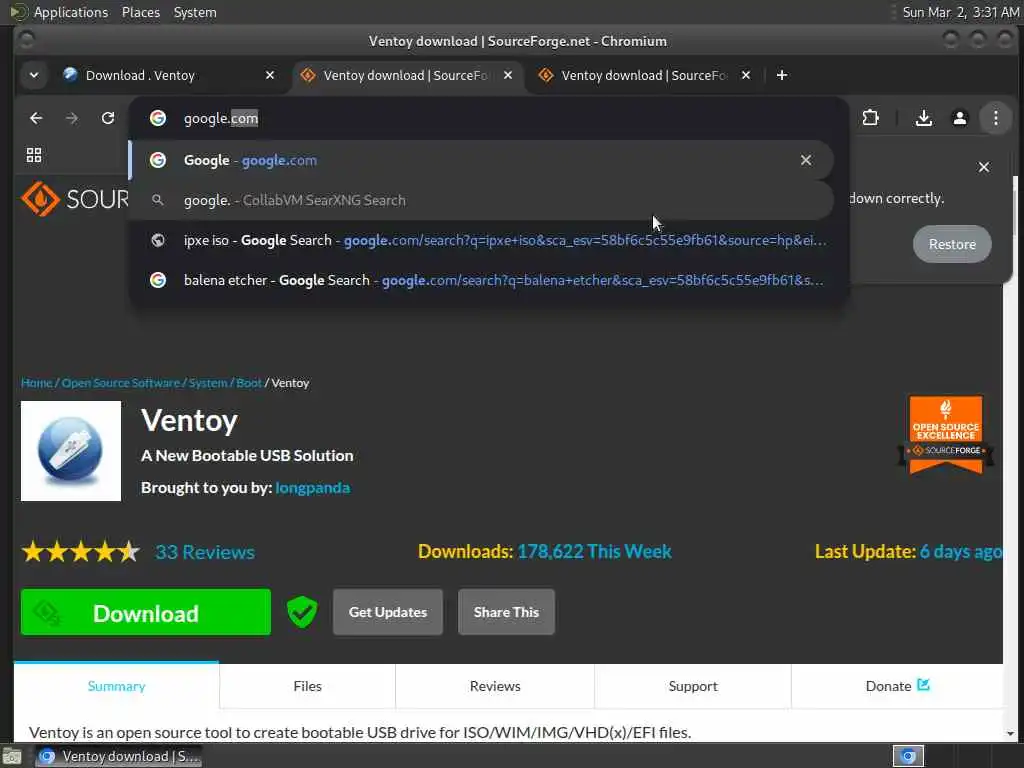This screenshot has width=1024, height=768.
Task: Open the Places menu
Action: coord(141,12)
